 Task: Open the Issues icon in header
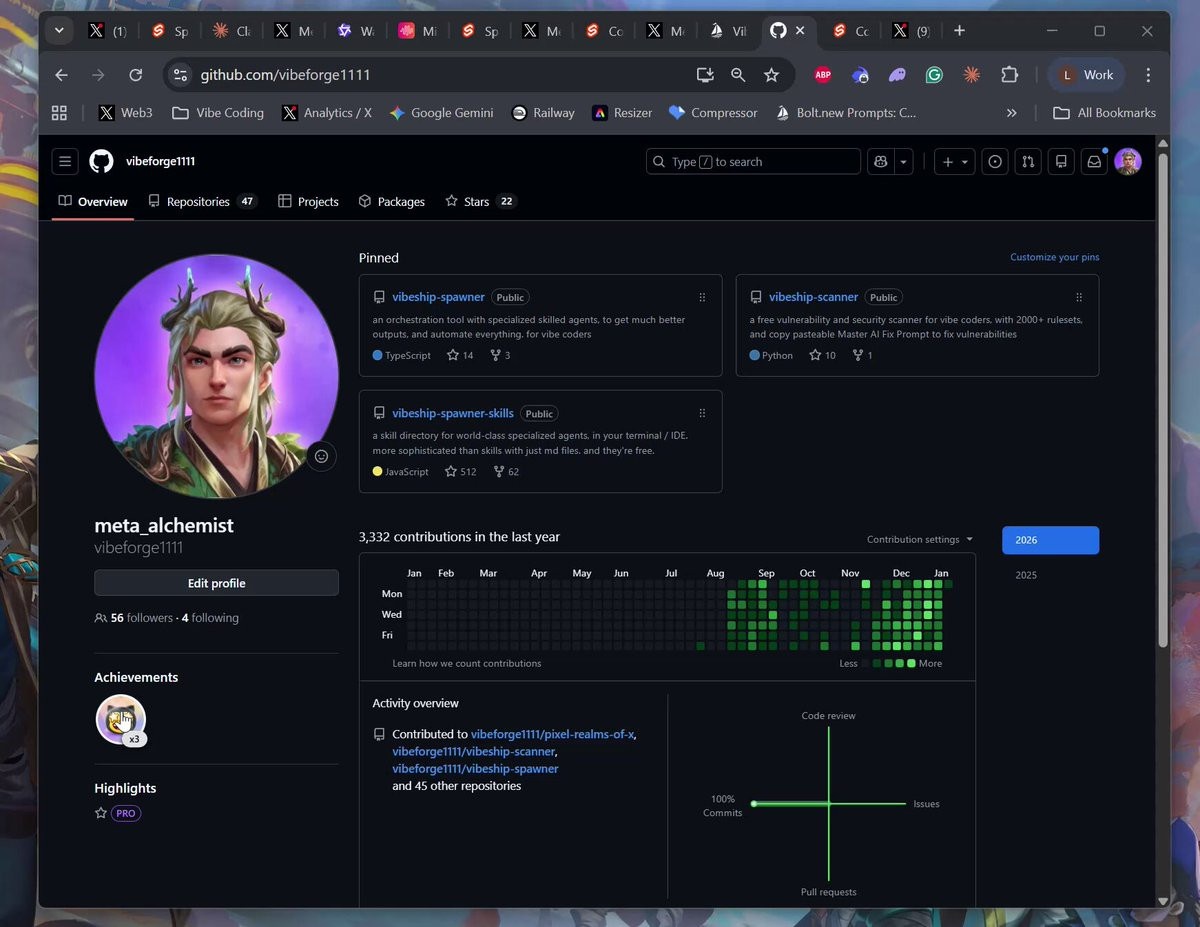(995, 161)
